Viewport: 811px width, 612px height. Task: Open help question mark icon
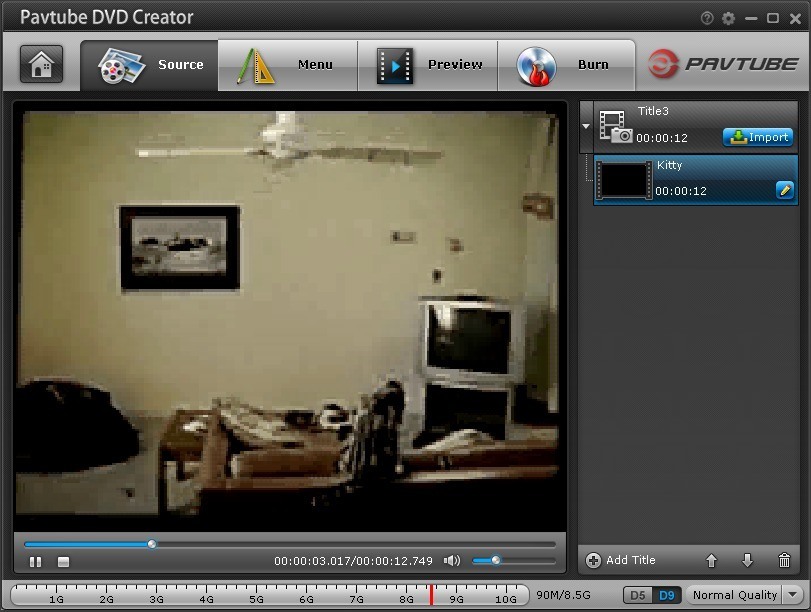coord(707,18)
